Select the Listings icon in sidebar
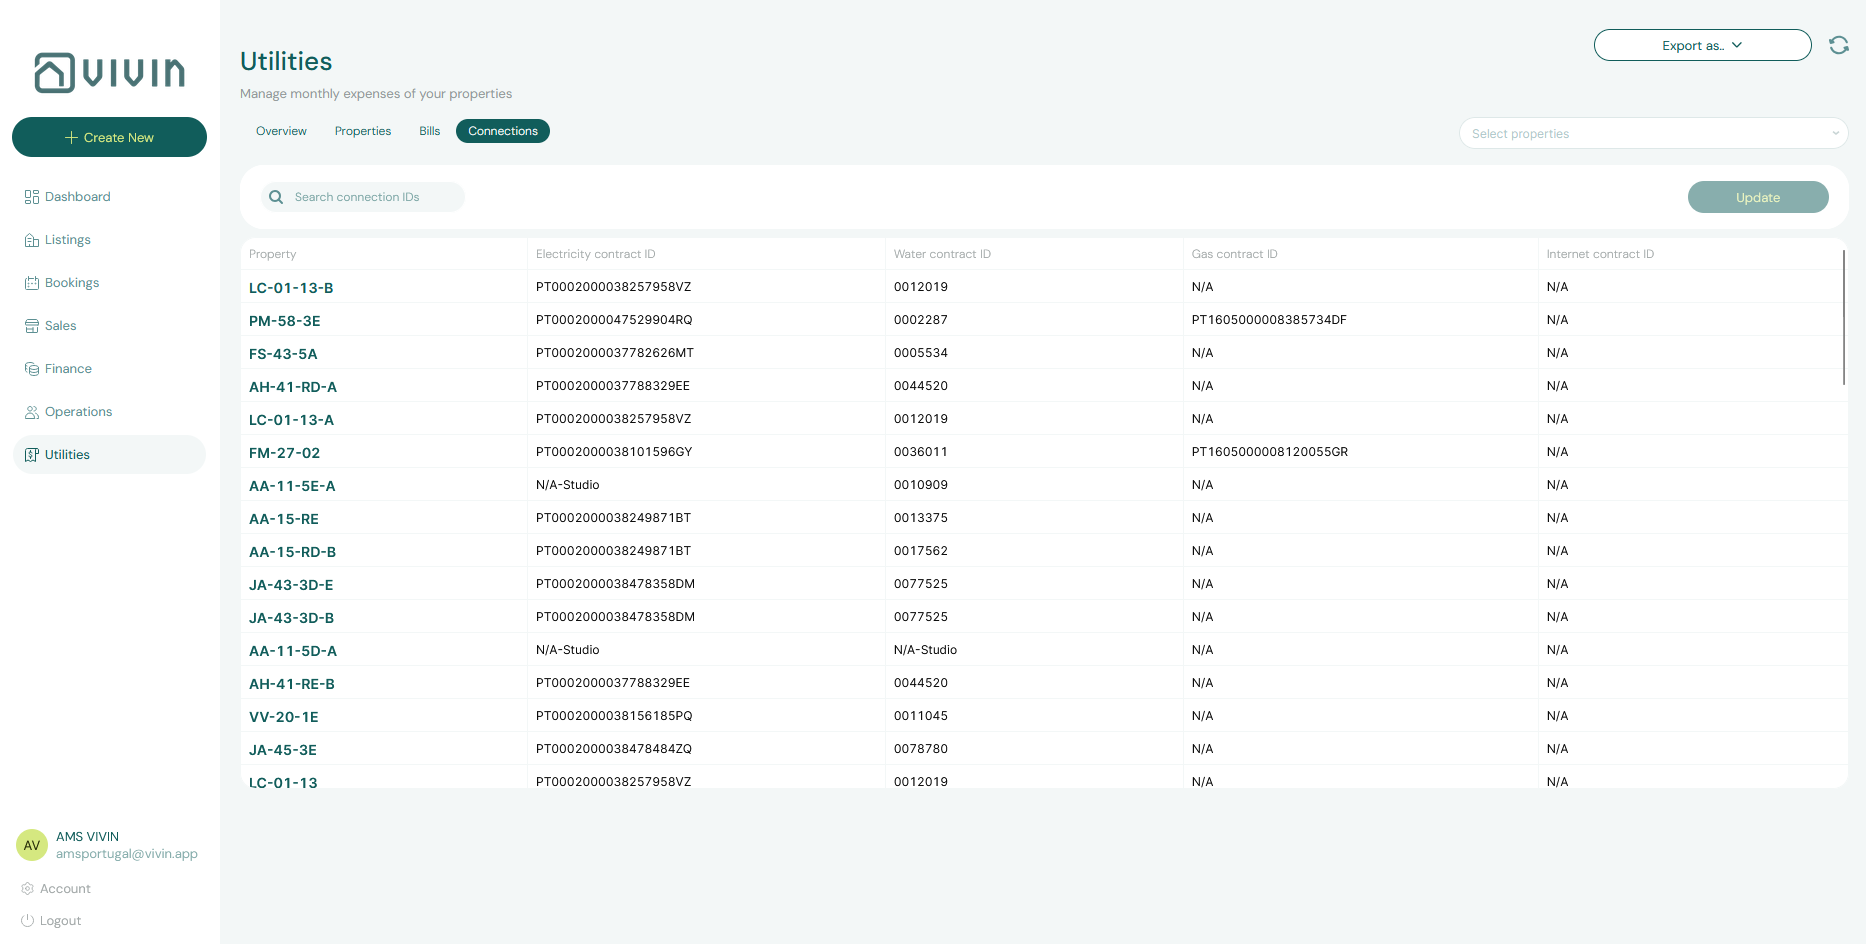 click(x=31, y=239)
